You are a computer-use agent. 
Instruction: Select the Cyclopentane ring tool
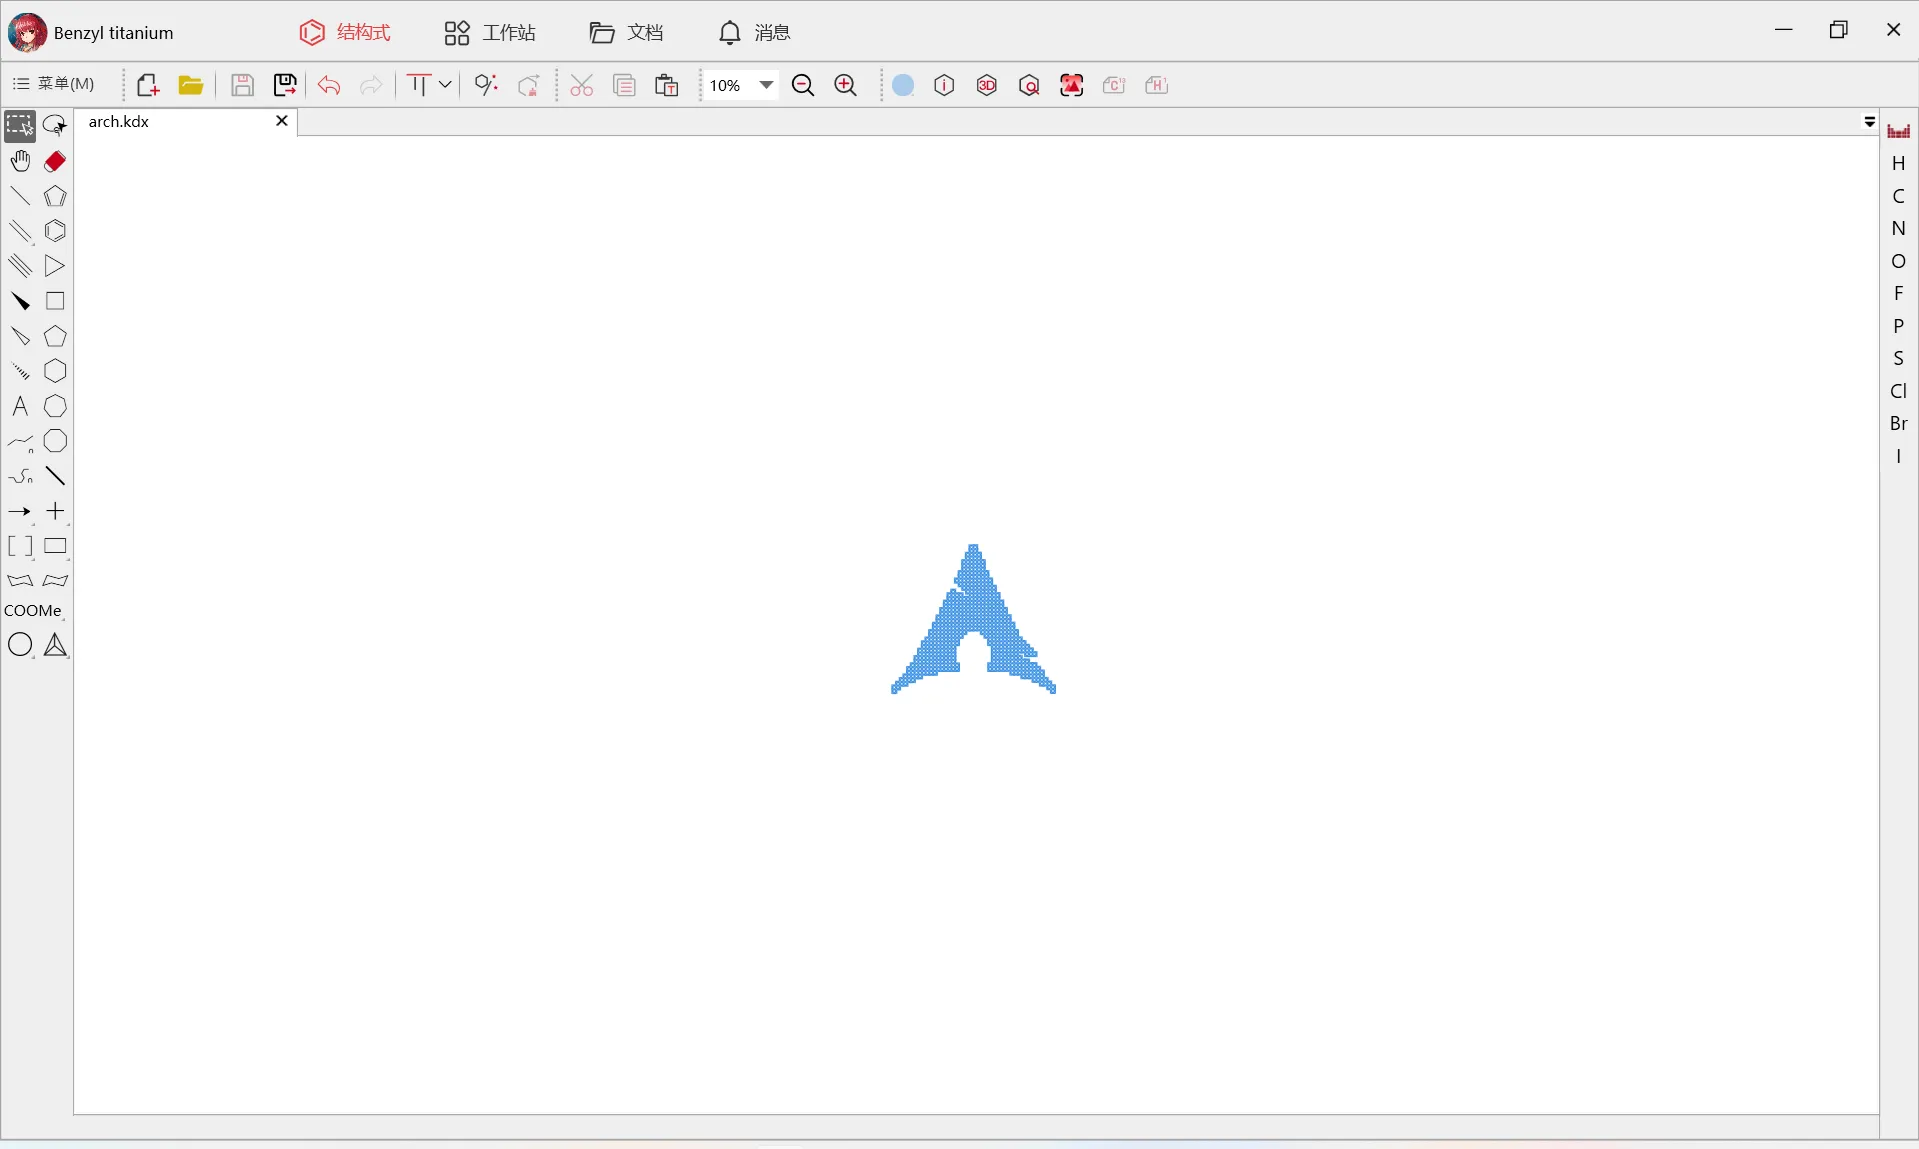[55, 337]
